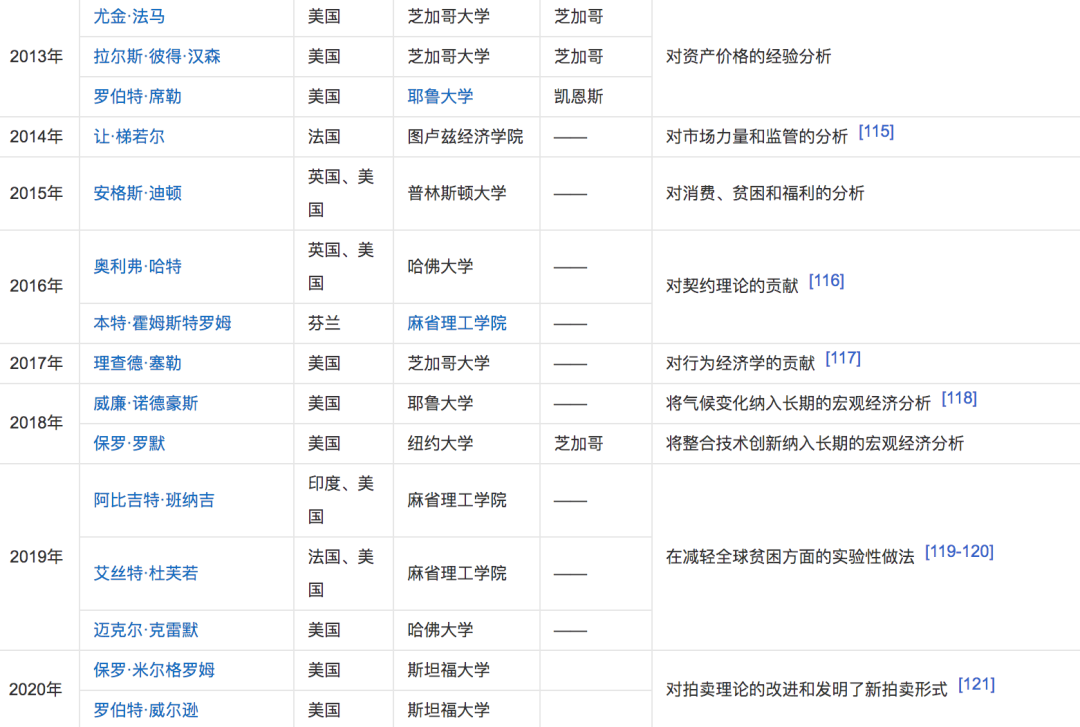Open the 迈克尔·克雷默 link

(146, 630)
